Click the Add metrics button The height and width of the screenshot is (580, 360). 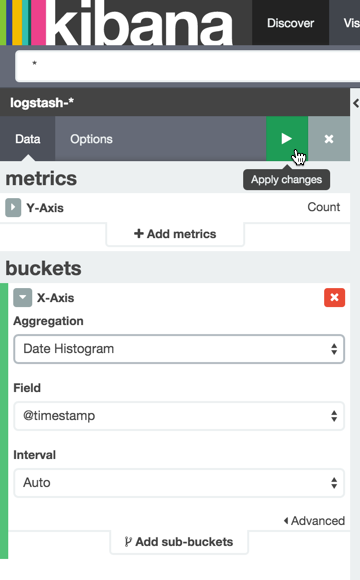(x=175, y=234)
